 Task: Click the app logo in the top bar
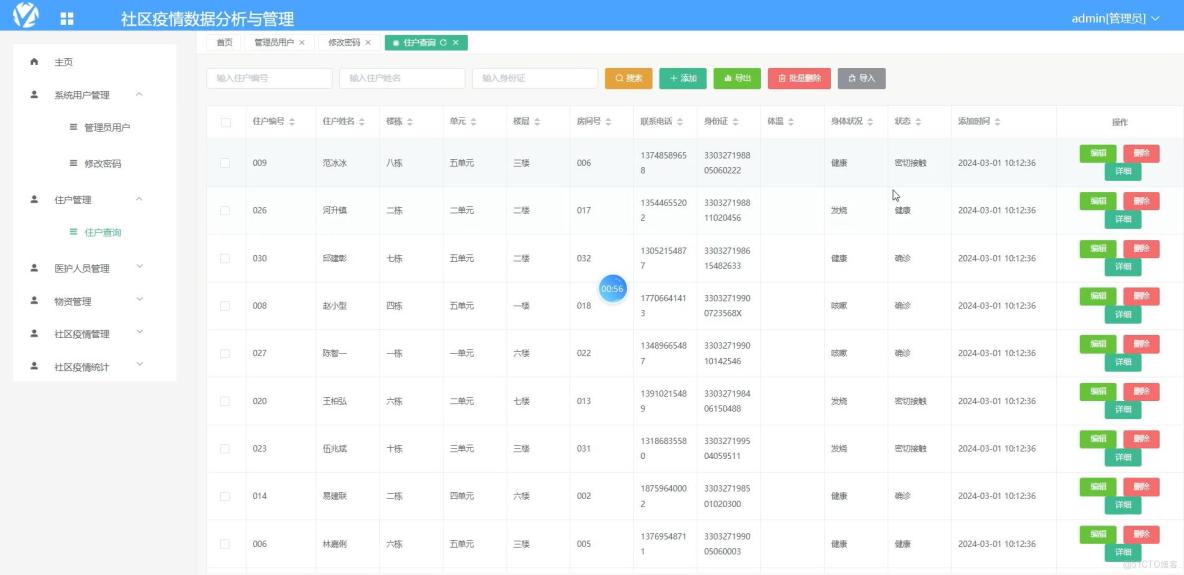coord(26,15)
